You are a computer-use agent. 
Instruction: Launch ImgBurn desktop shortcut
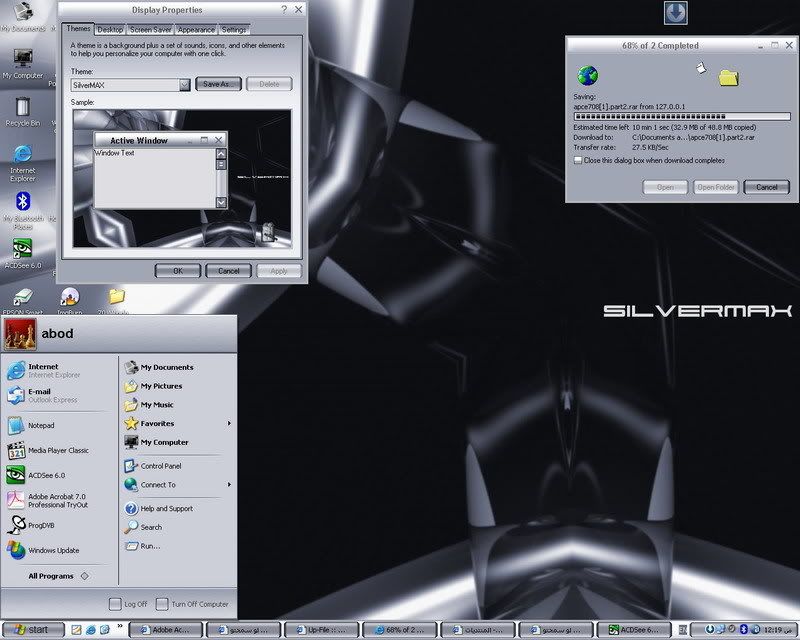[x=70, y=301]
